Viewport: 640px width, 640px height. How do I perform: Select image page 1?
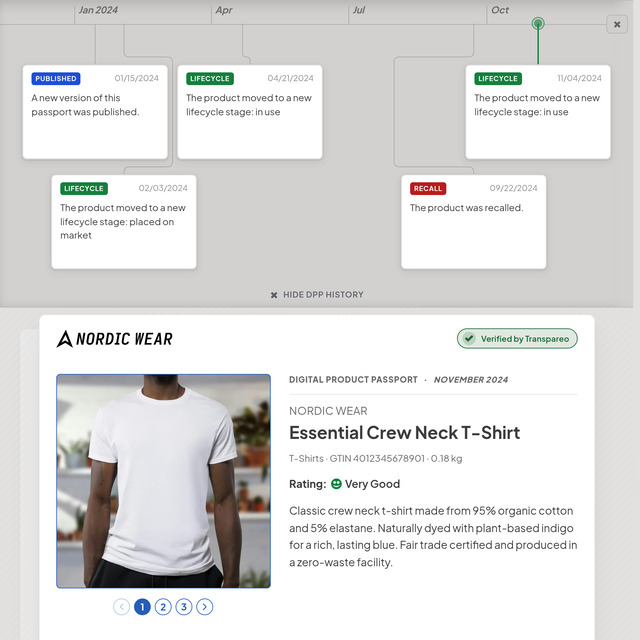(142, 607)
